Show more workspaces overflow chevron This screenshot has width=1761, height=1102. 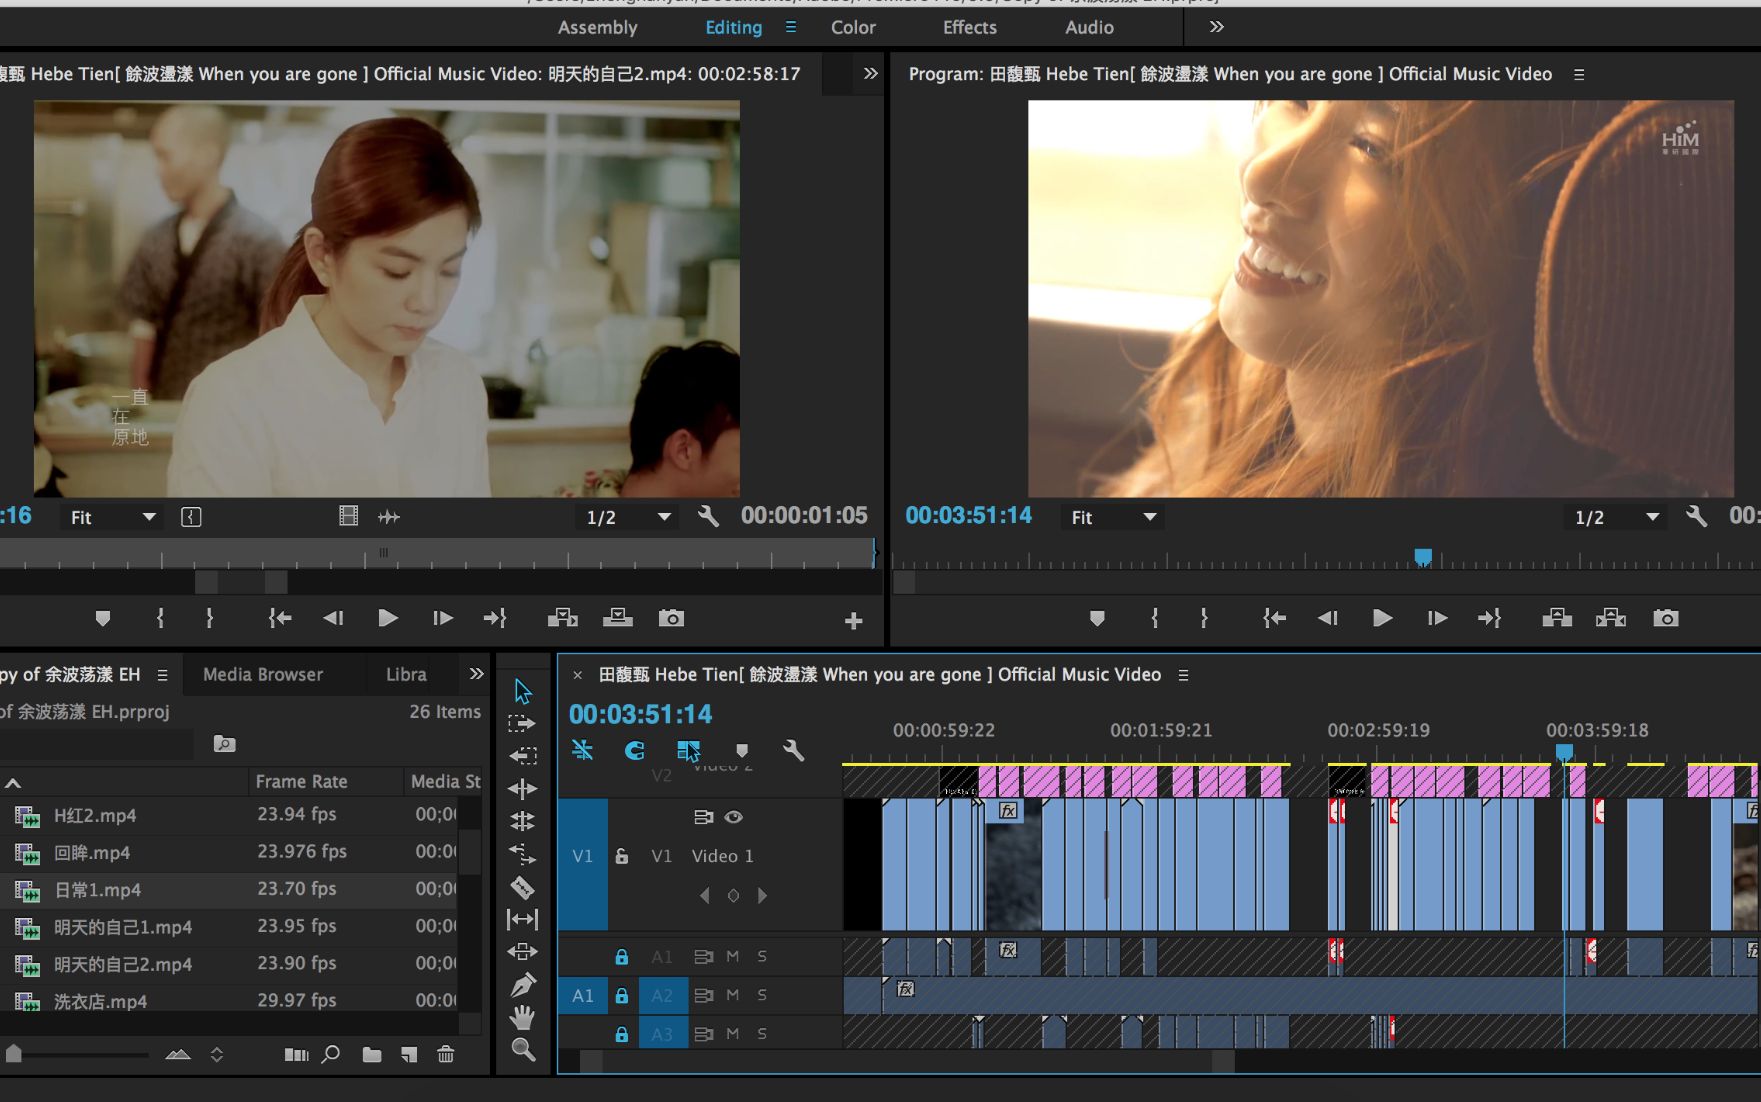1216,27
